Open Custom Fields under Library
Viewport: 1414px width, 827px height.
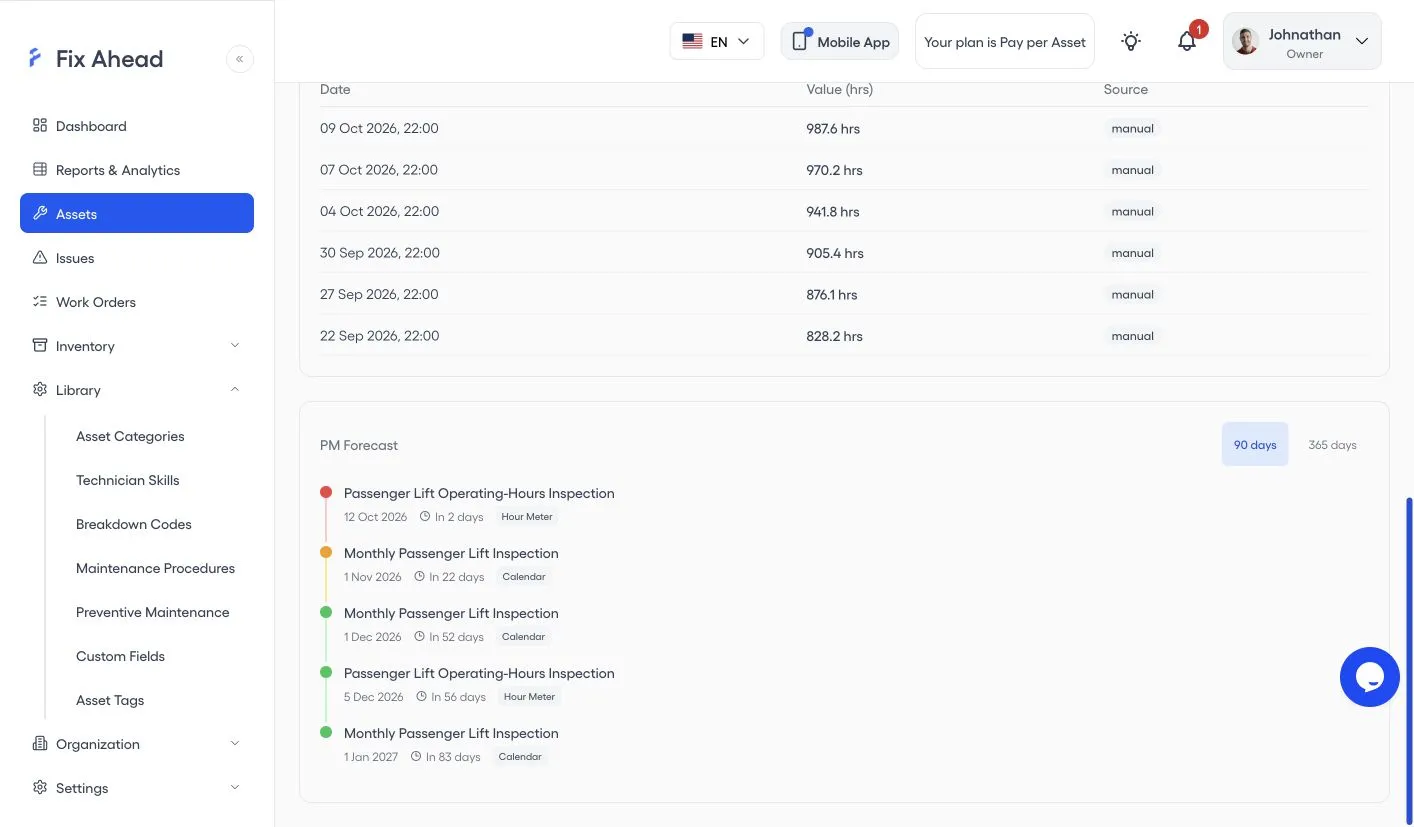coord(120,656)
